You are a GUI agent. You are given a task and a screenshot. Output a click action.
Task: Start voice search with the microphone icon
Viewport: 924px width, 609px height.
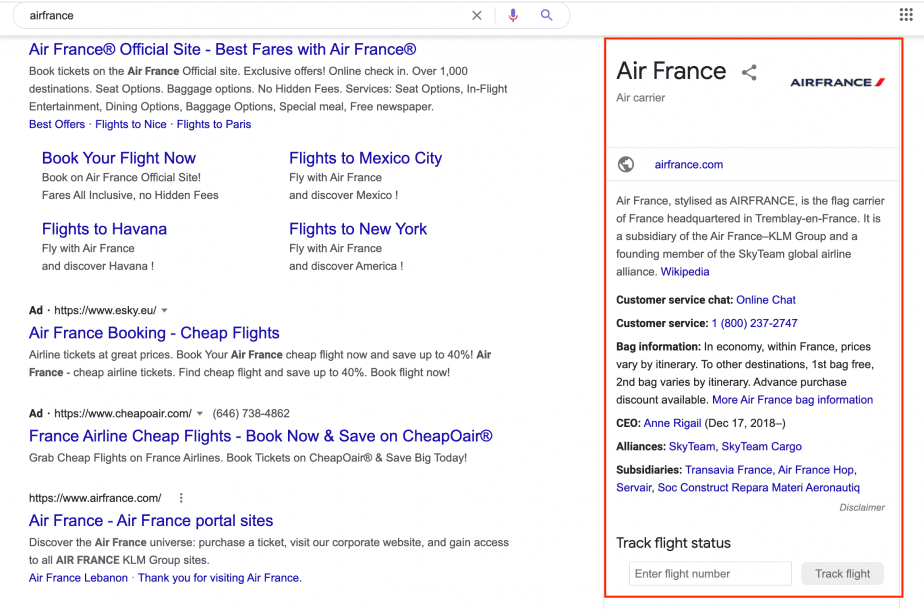point(513,15)
